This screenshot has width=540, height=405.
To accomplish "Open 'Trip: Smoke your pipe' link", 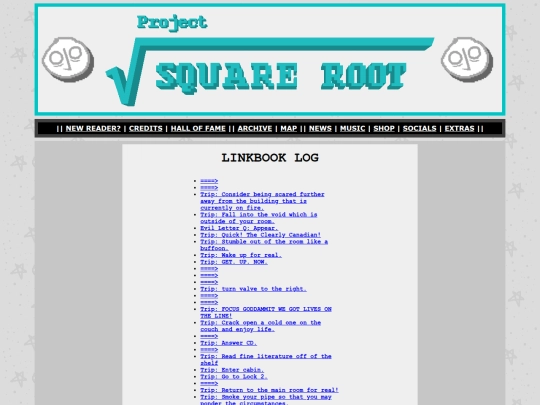I will (x=266, y=399).
